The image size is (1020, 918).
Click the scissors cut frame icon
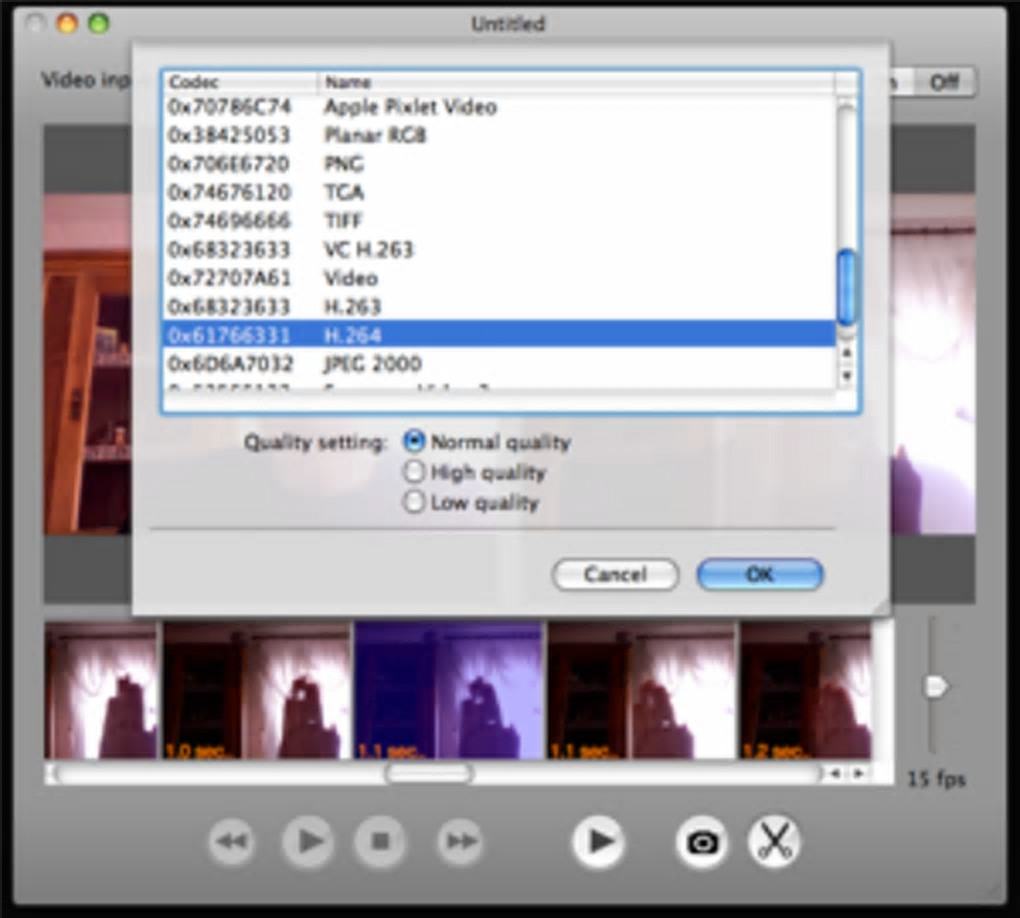click(774, 842)
